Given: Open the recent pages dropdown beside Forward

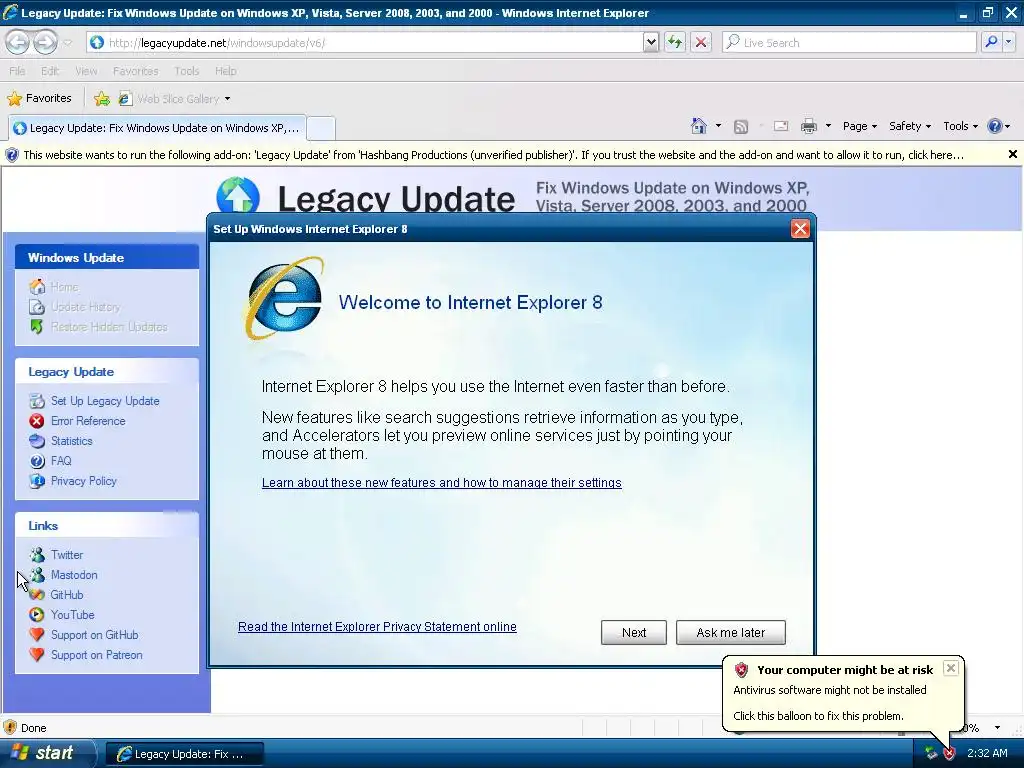Looking at the screenshot, I should click(67, 43).
